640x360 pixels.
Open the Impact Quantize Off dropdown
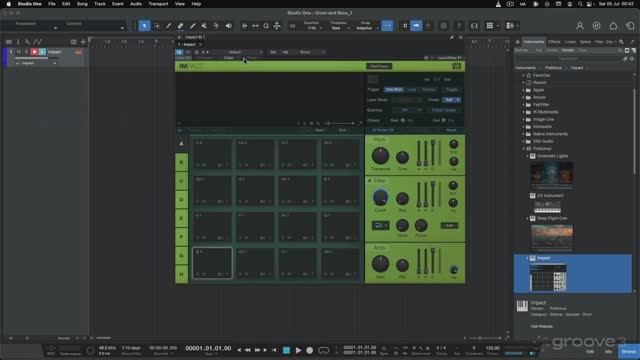(x=407, y=110)
